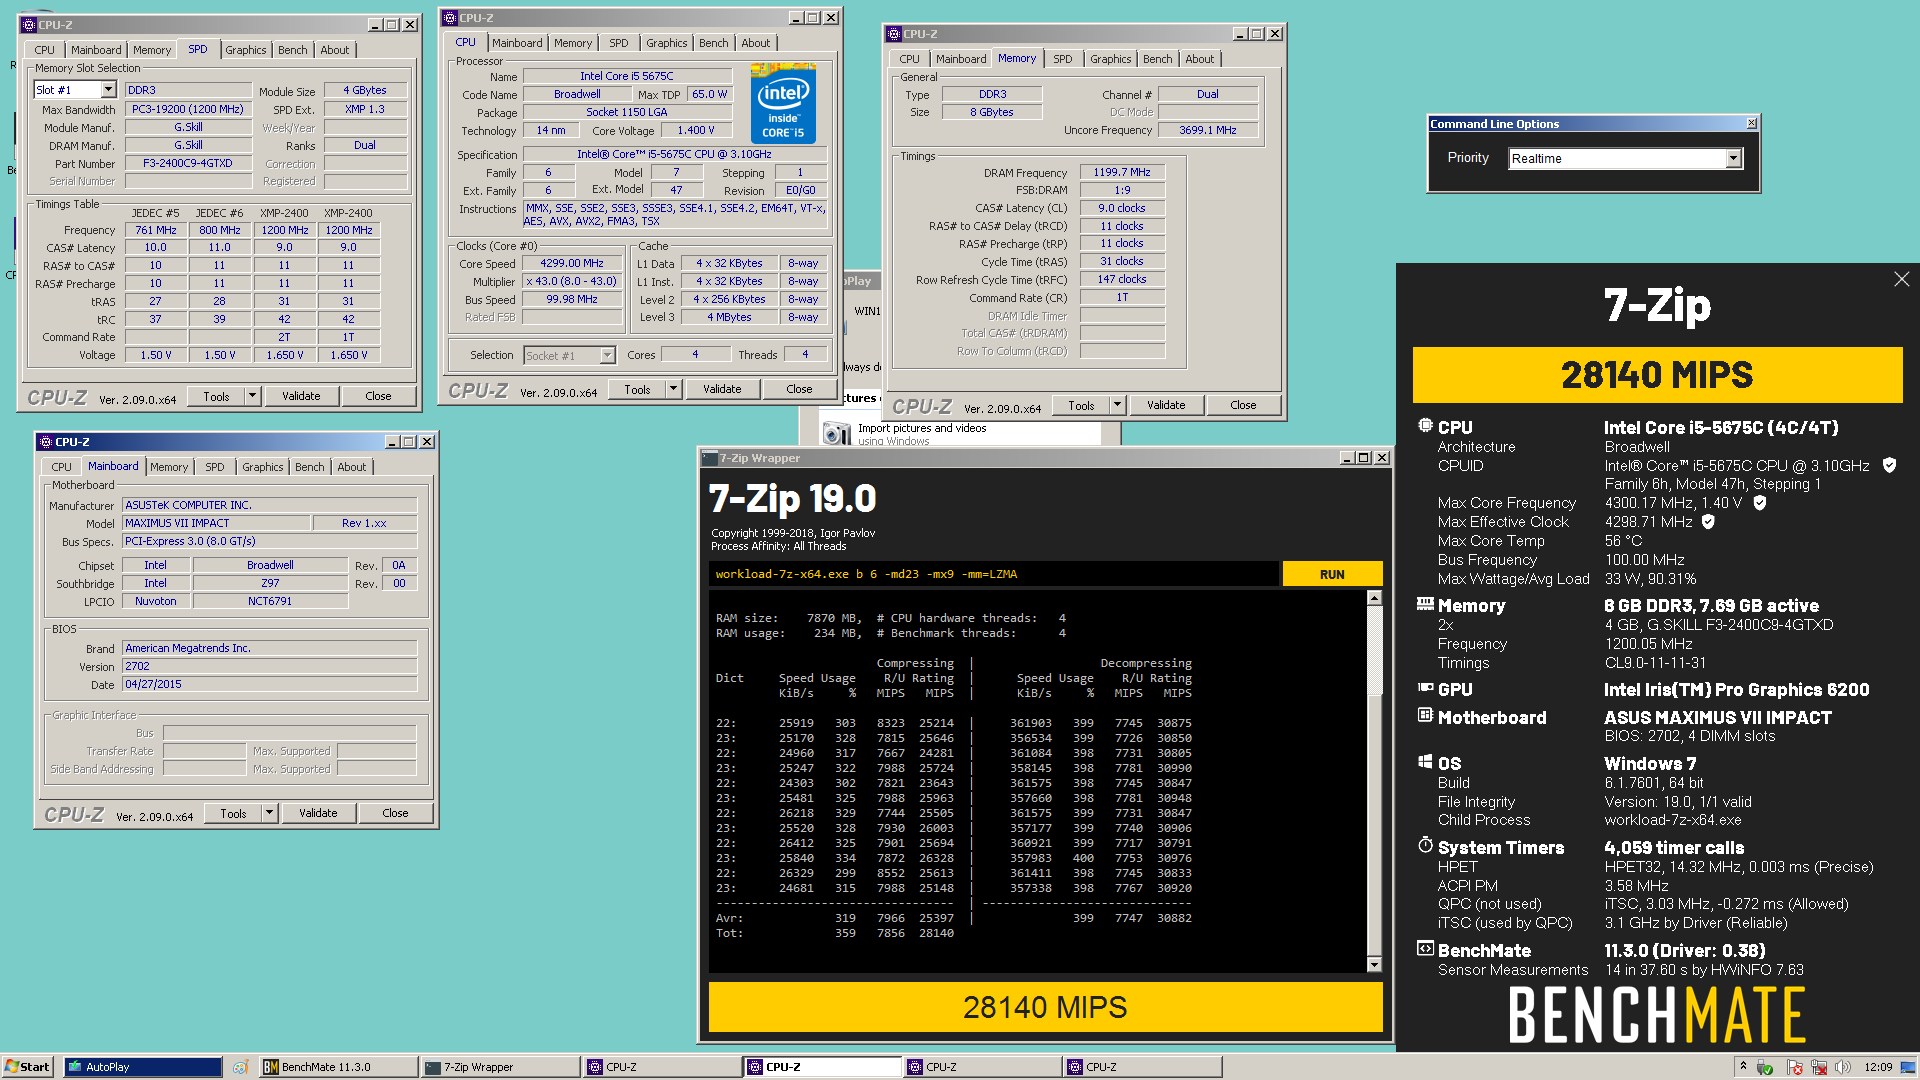Click the Memory module icon in BenchMate panel
Screen dimensions: 1920x1080
tap(1425, 604)
